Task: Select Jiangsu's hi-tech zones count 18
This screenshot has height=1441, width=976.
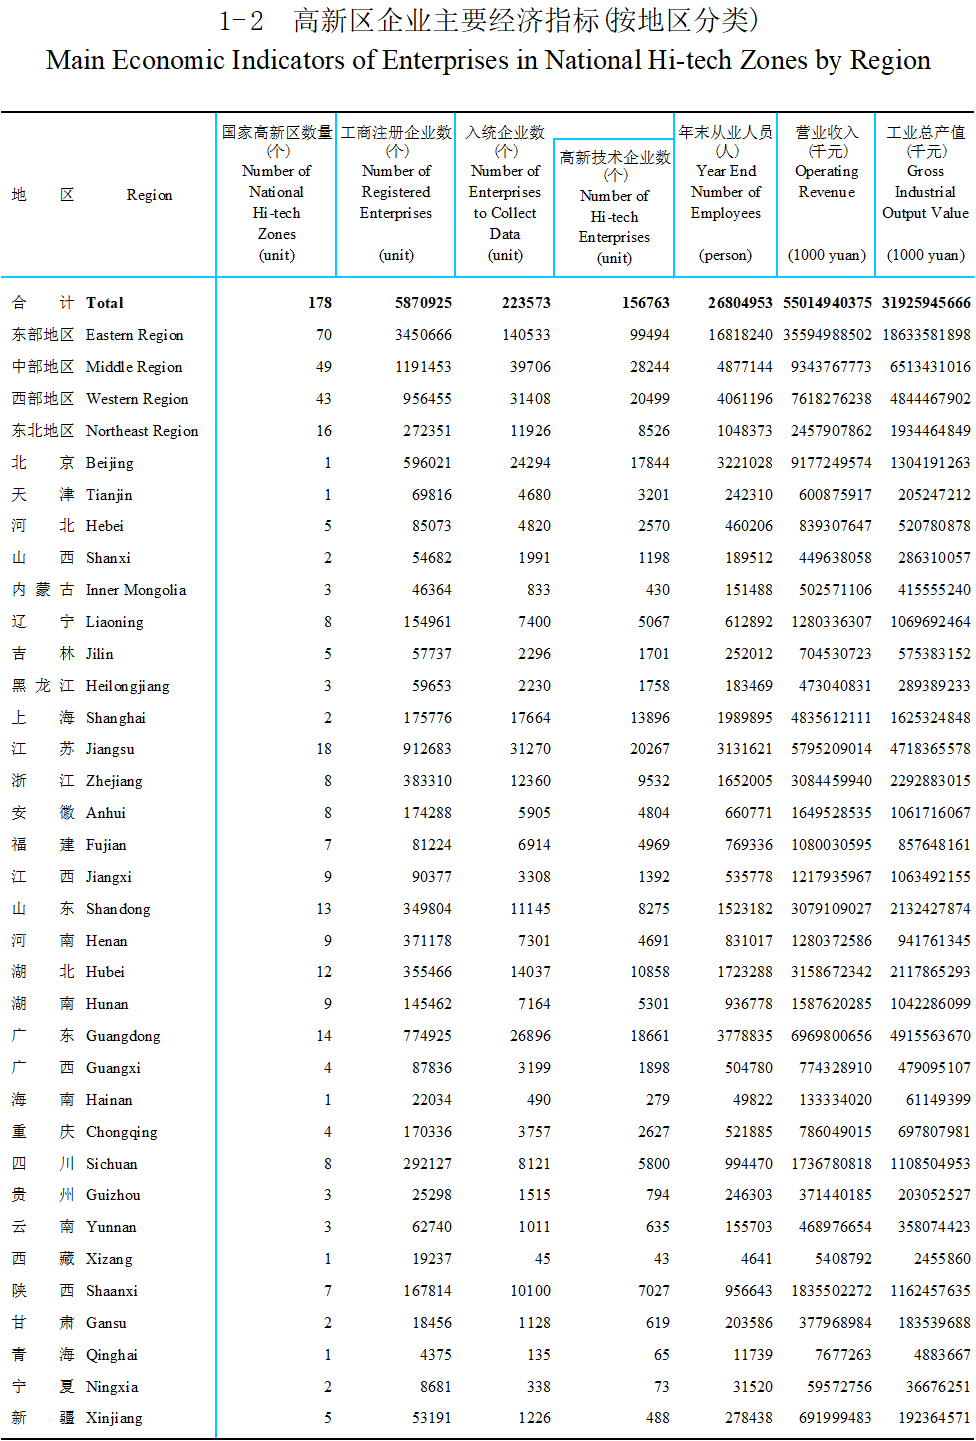Action: (x=324, y=749)
